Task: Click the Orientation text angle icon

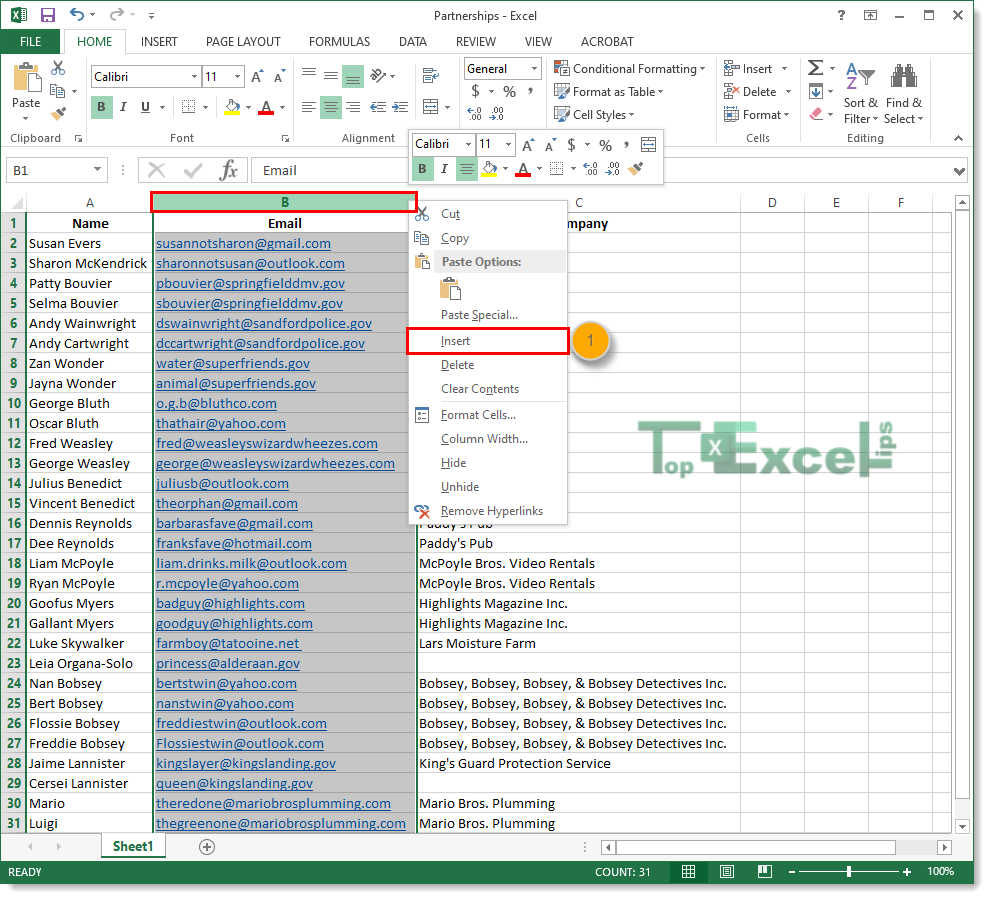Action: (378, 76)
